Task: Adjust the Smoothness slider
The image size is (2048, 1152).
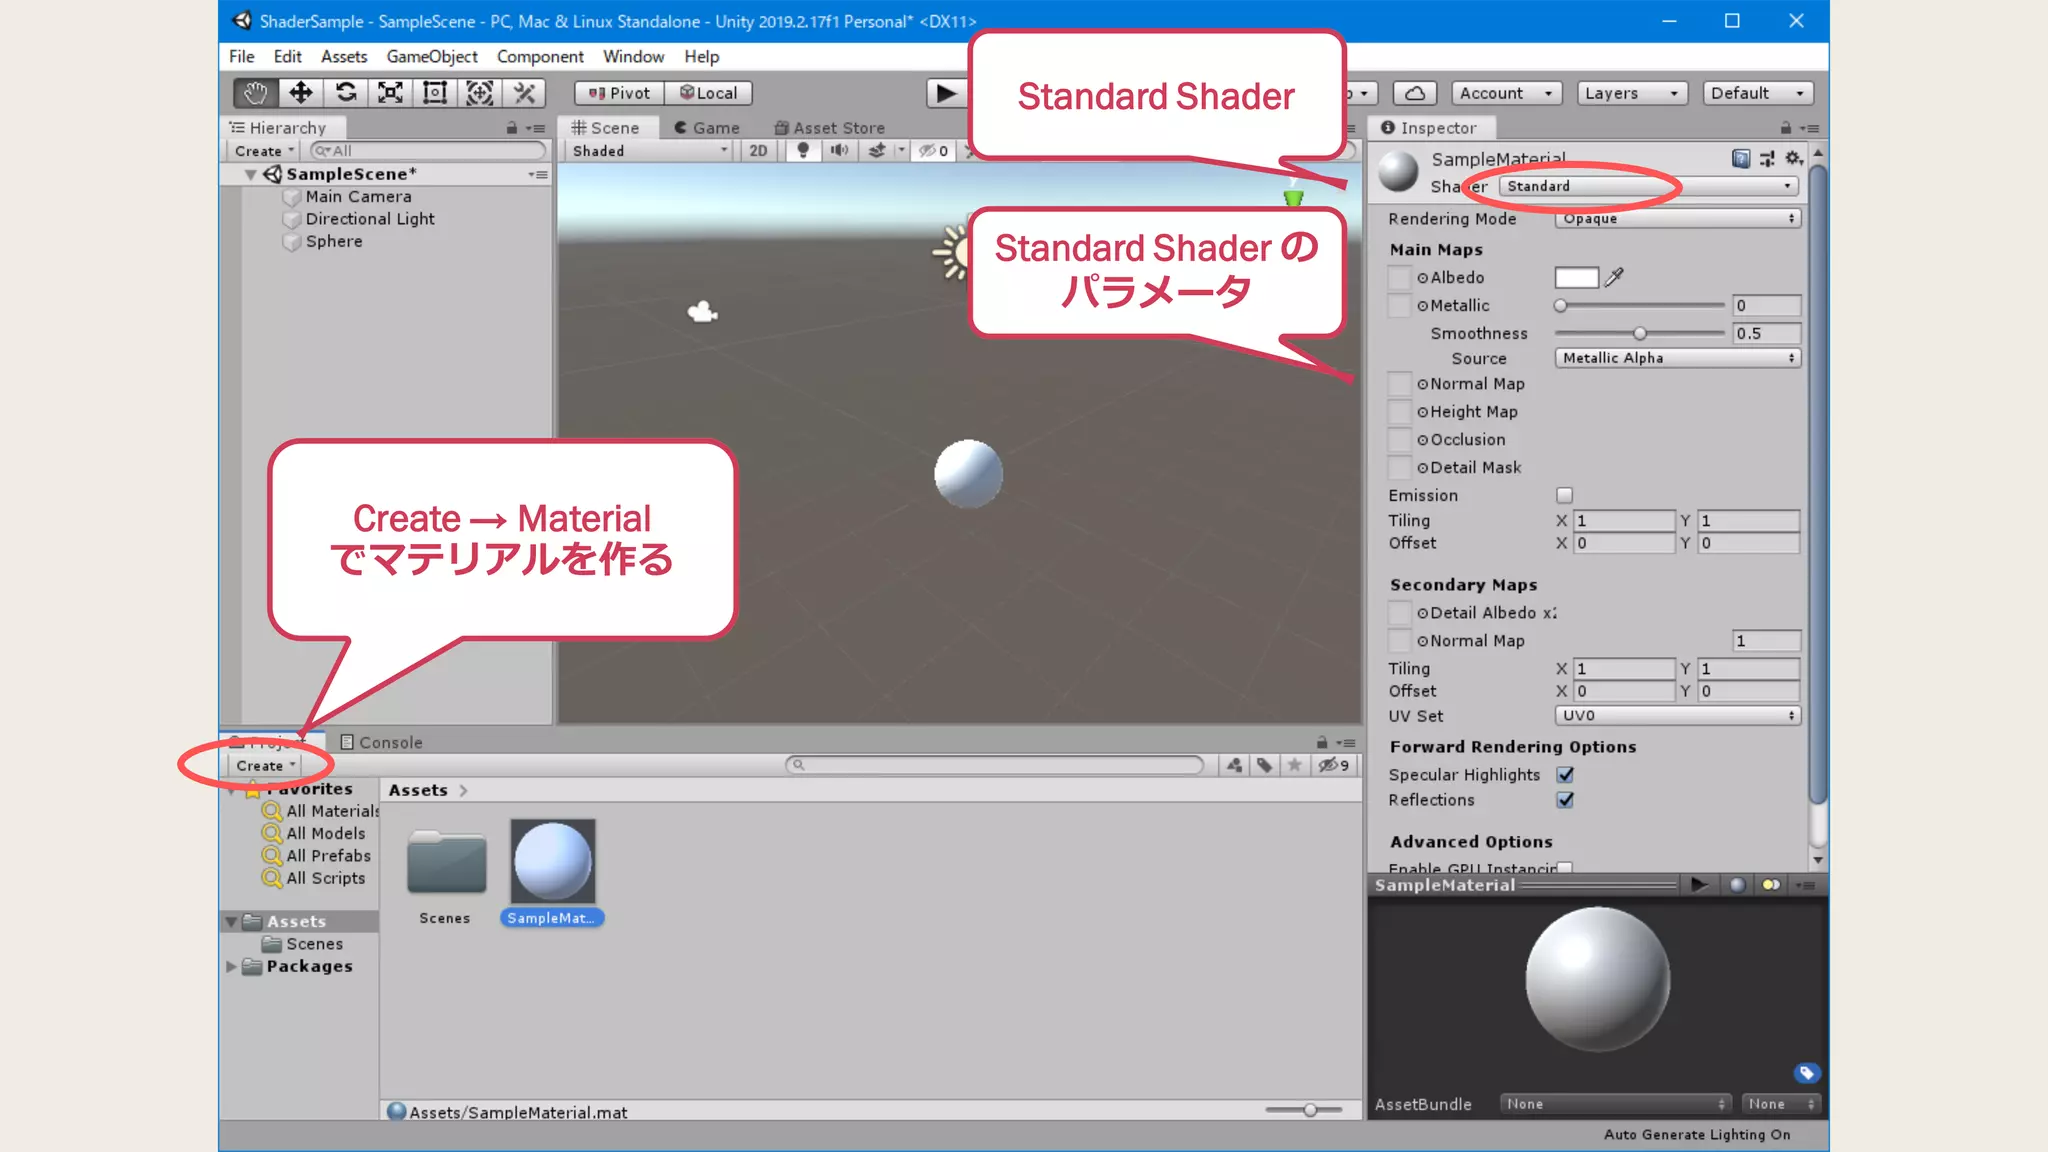Action: (x=1640, y=333)
